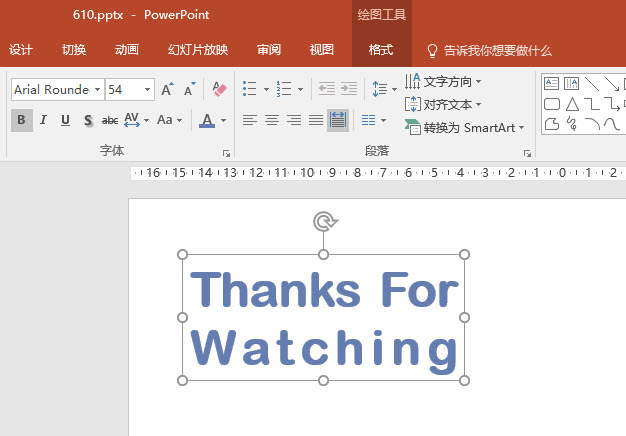Screen dimensions: 626x436
Task: Toggle strikethrough formatting
Action: click(x=110, y=120)
